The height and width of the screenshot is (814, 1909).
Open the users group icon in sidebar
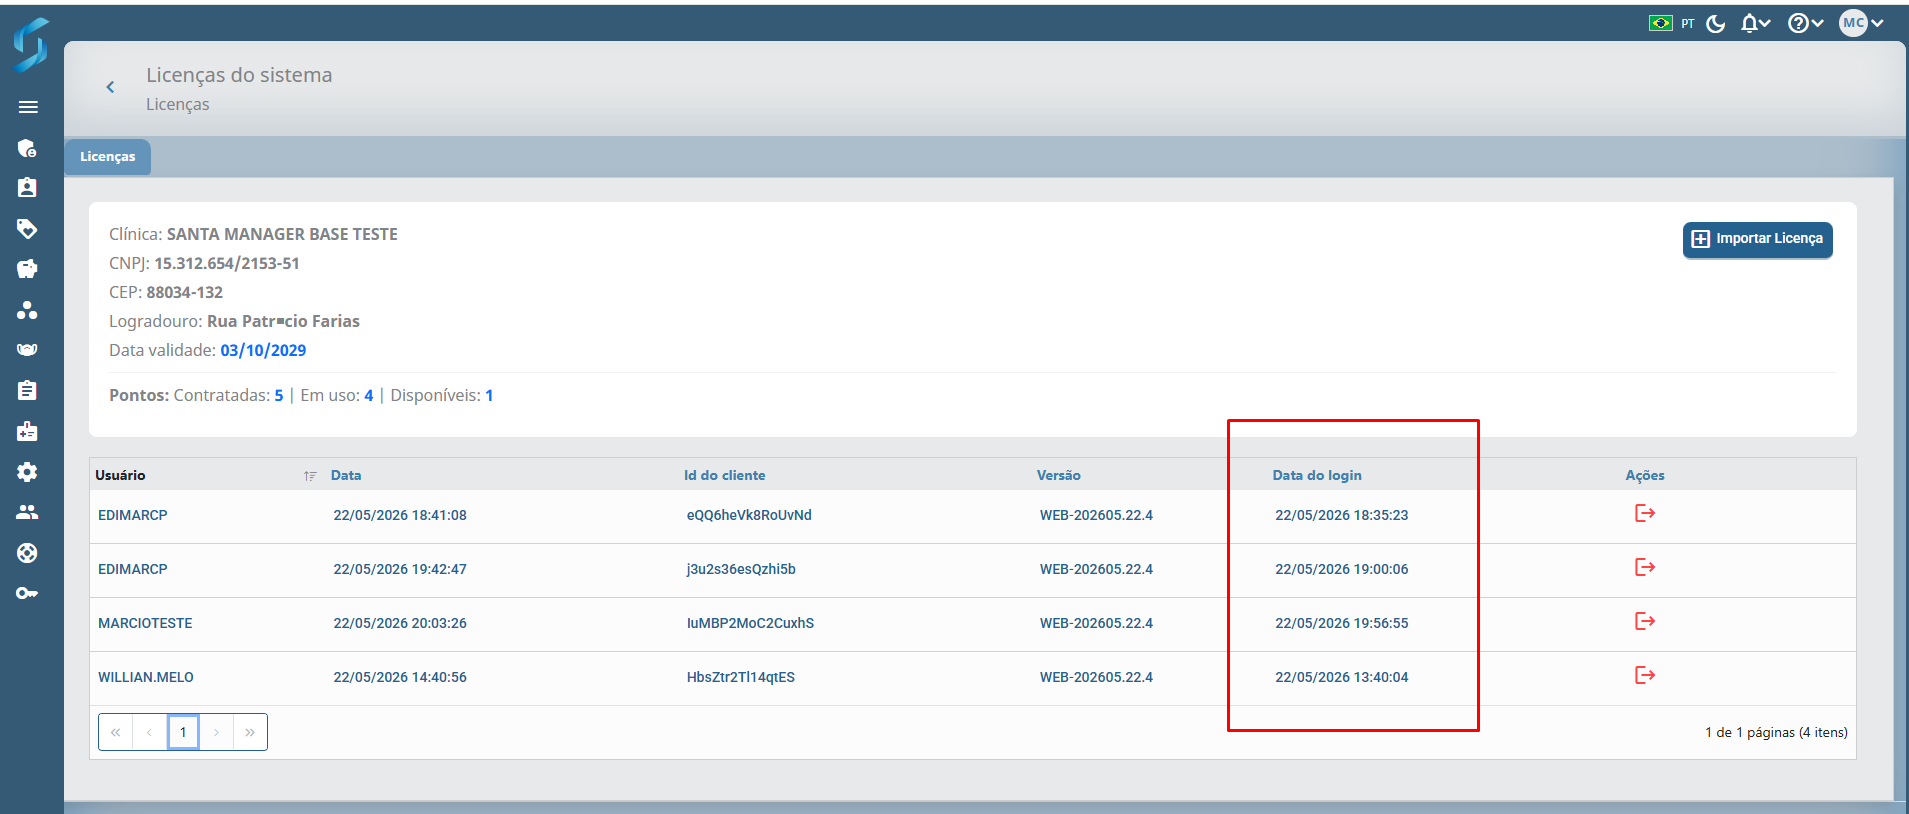click(x=27, y=512)
